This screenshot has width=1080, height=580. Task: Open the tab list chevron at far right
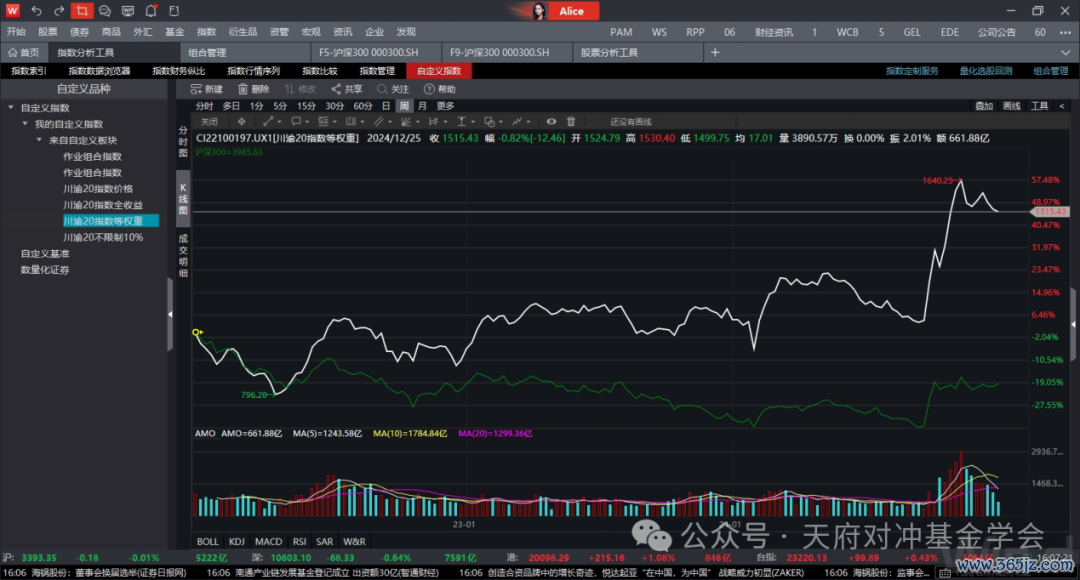[1066, 52]
